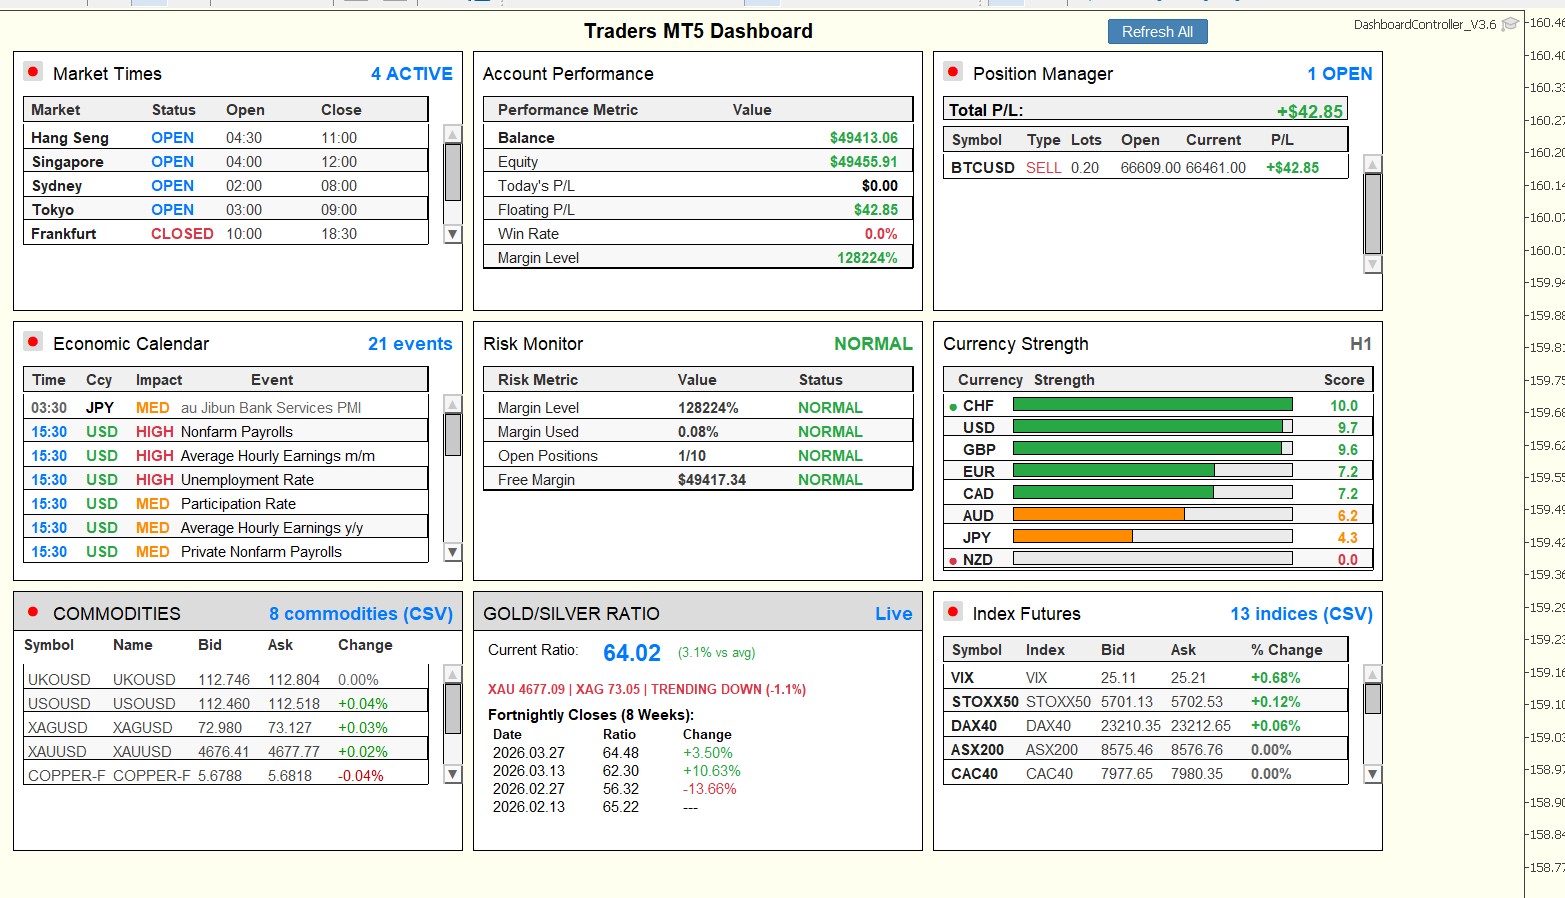Click the H1 timeframe label in Currency Strength
1565x898 pixels.
click(1360, 344)
